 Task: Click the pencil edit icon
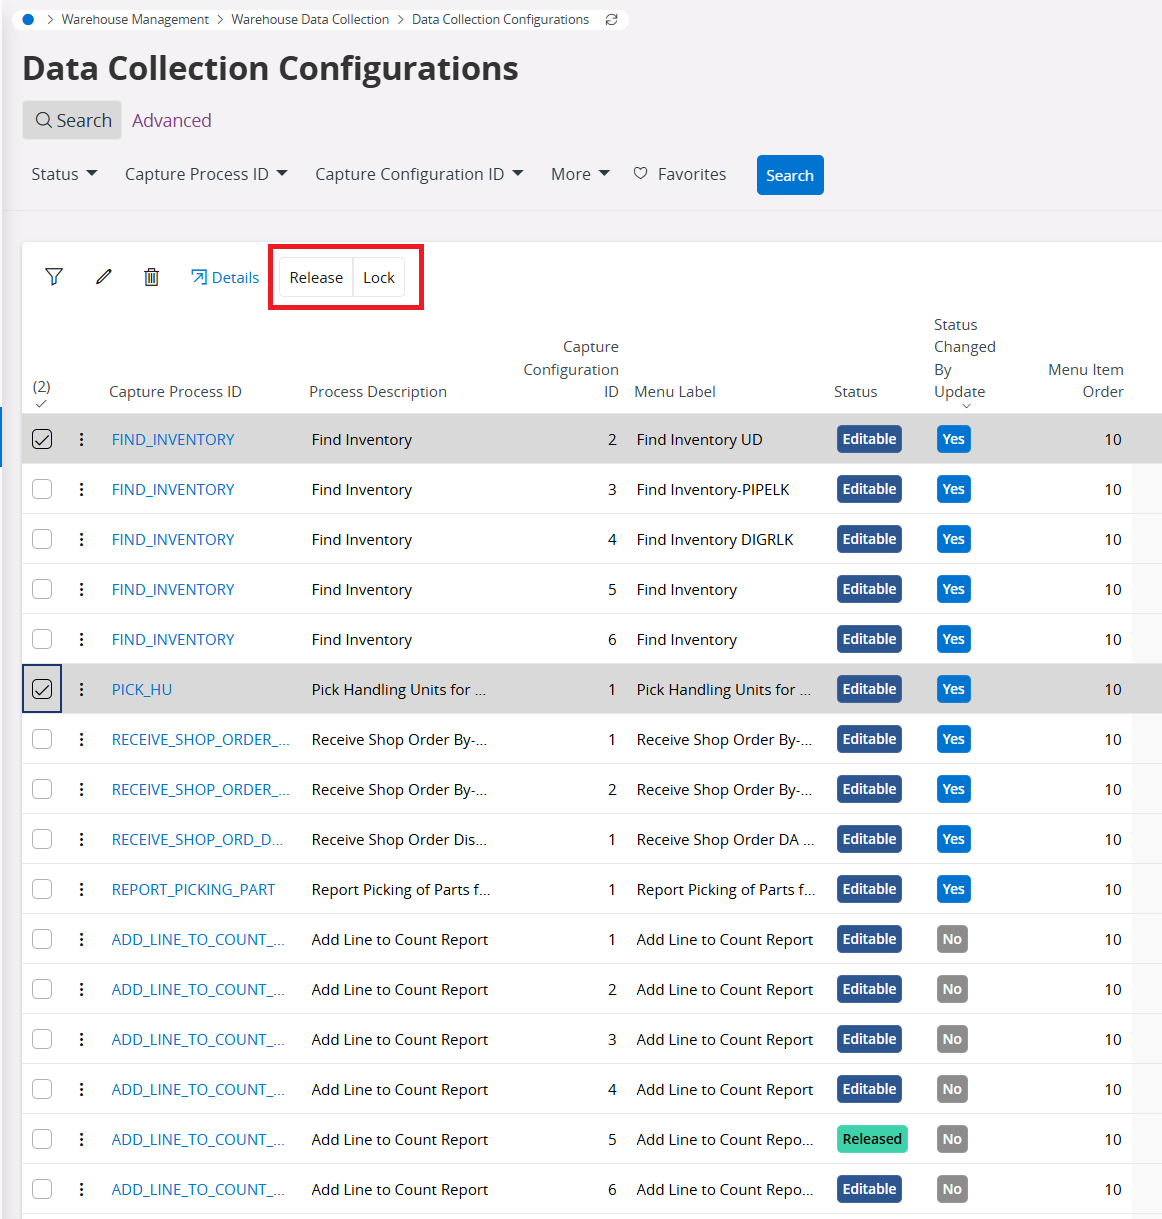(104, 277)
